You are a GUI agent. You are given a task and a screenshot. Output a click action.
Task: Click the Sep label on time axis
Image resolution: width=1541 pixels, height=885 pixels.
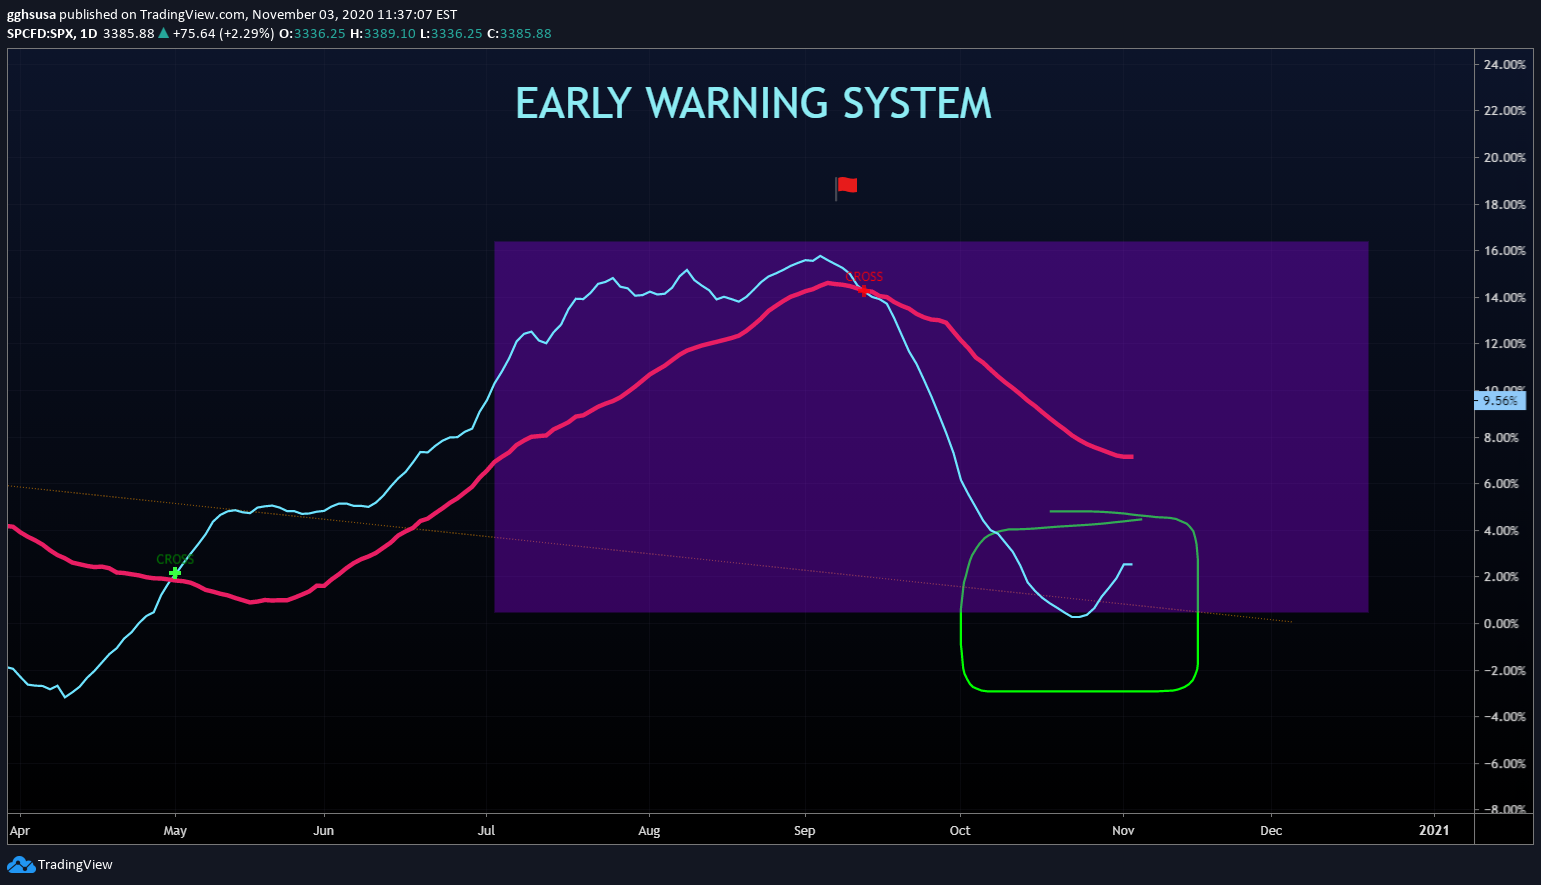pos(805,830)
